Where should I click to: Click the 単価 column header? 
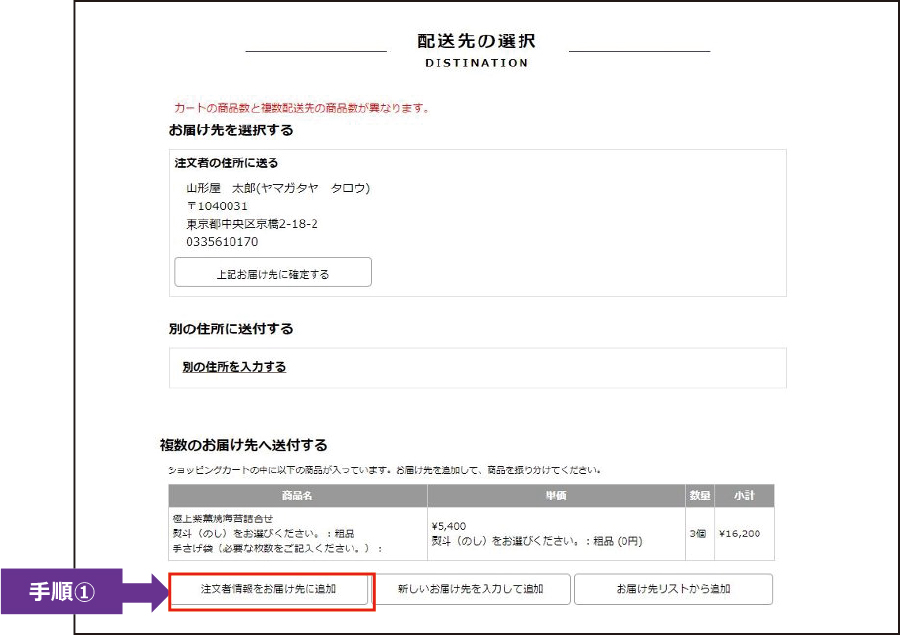coord(558,496)
